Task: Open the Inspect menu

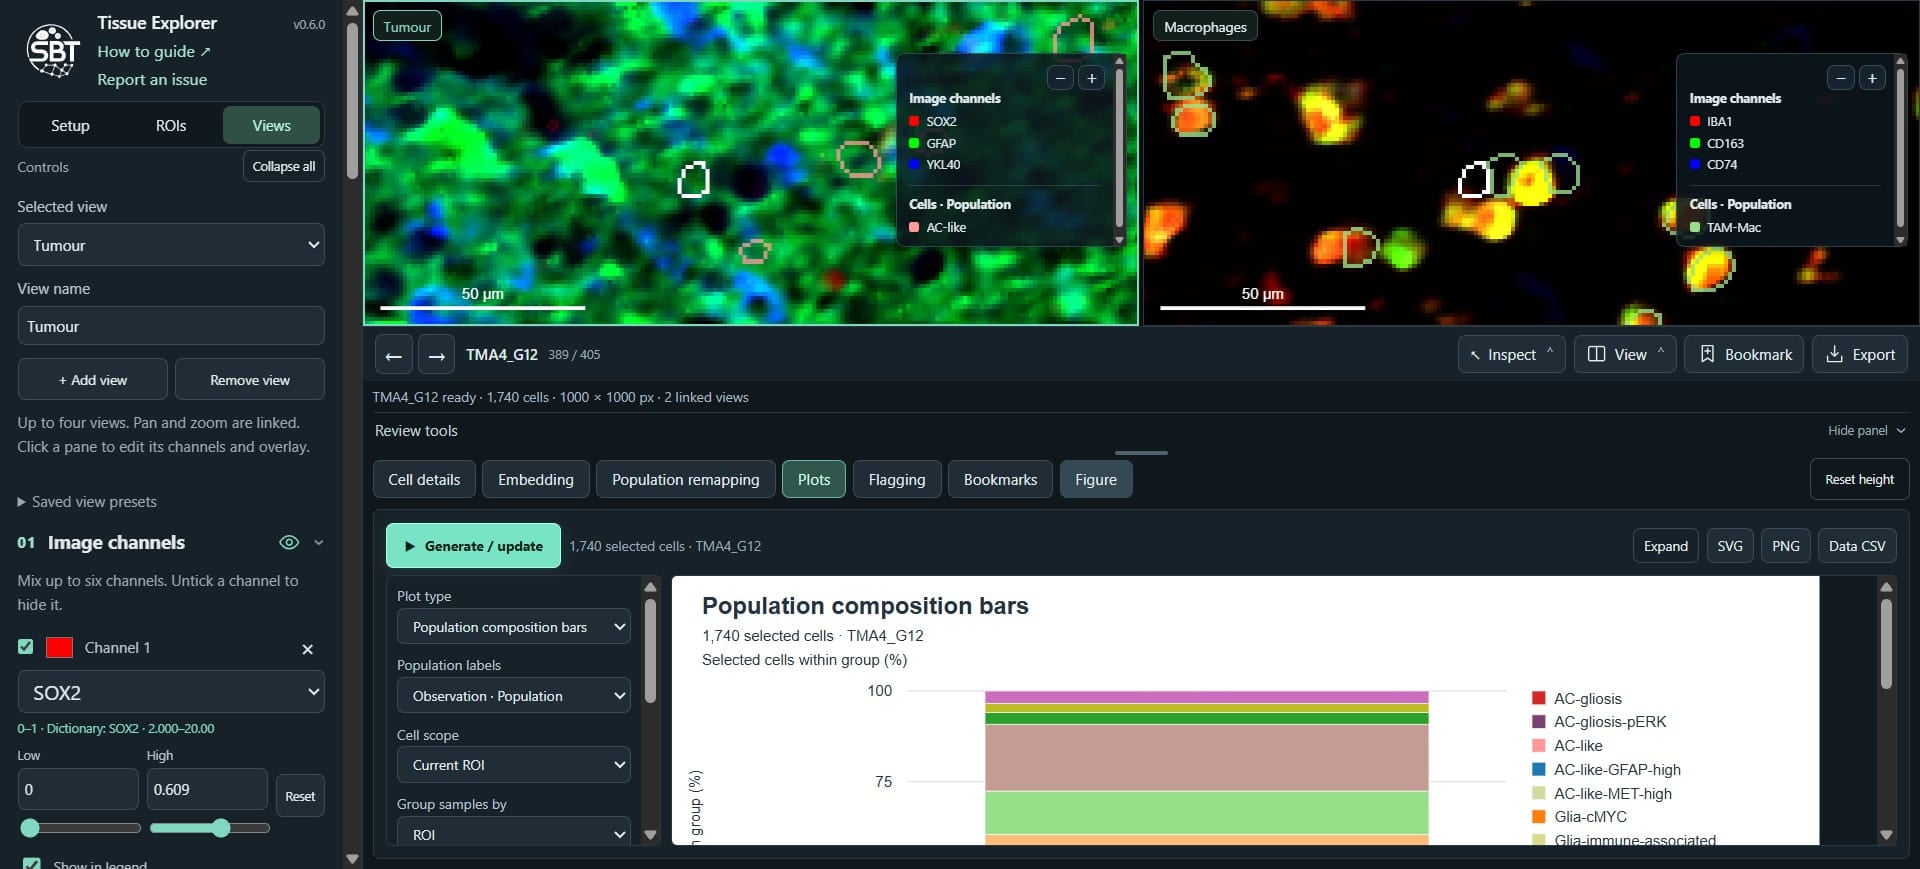Action: 1511,354
